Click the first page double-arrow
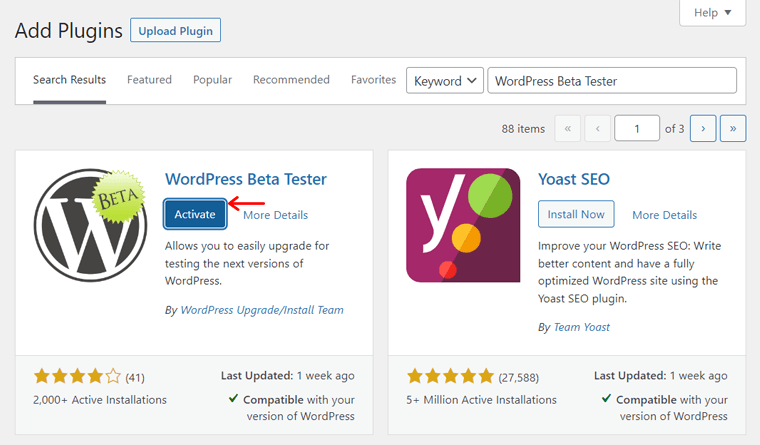 [x=568, y=128]
